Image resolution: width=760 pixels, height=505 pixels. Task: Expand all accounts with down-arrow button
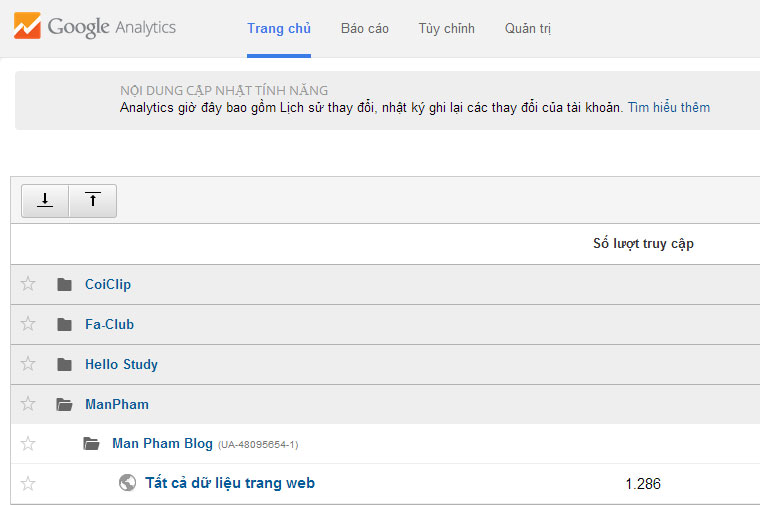click(45, 201)
